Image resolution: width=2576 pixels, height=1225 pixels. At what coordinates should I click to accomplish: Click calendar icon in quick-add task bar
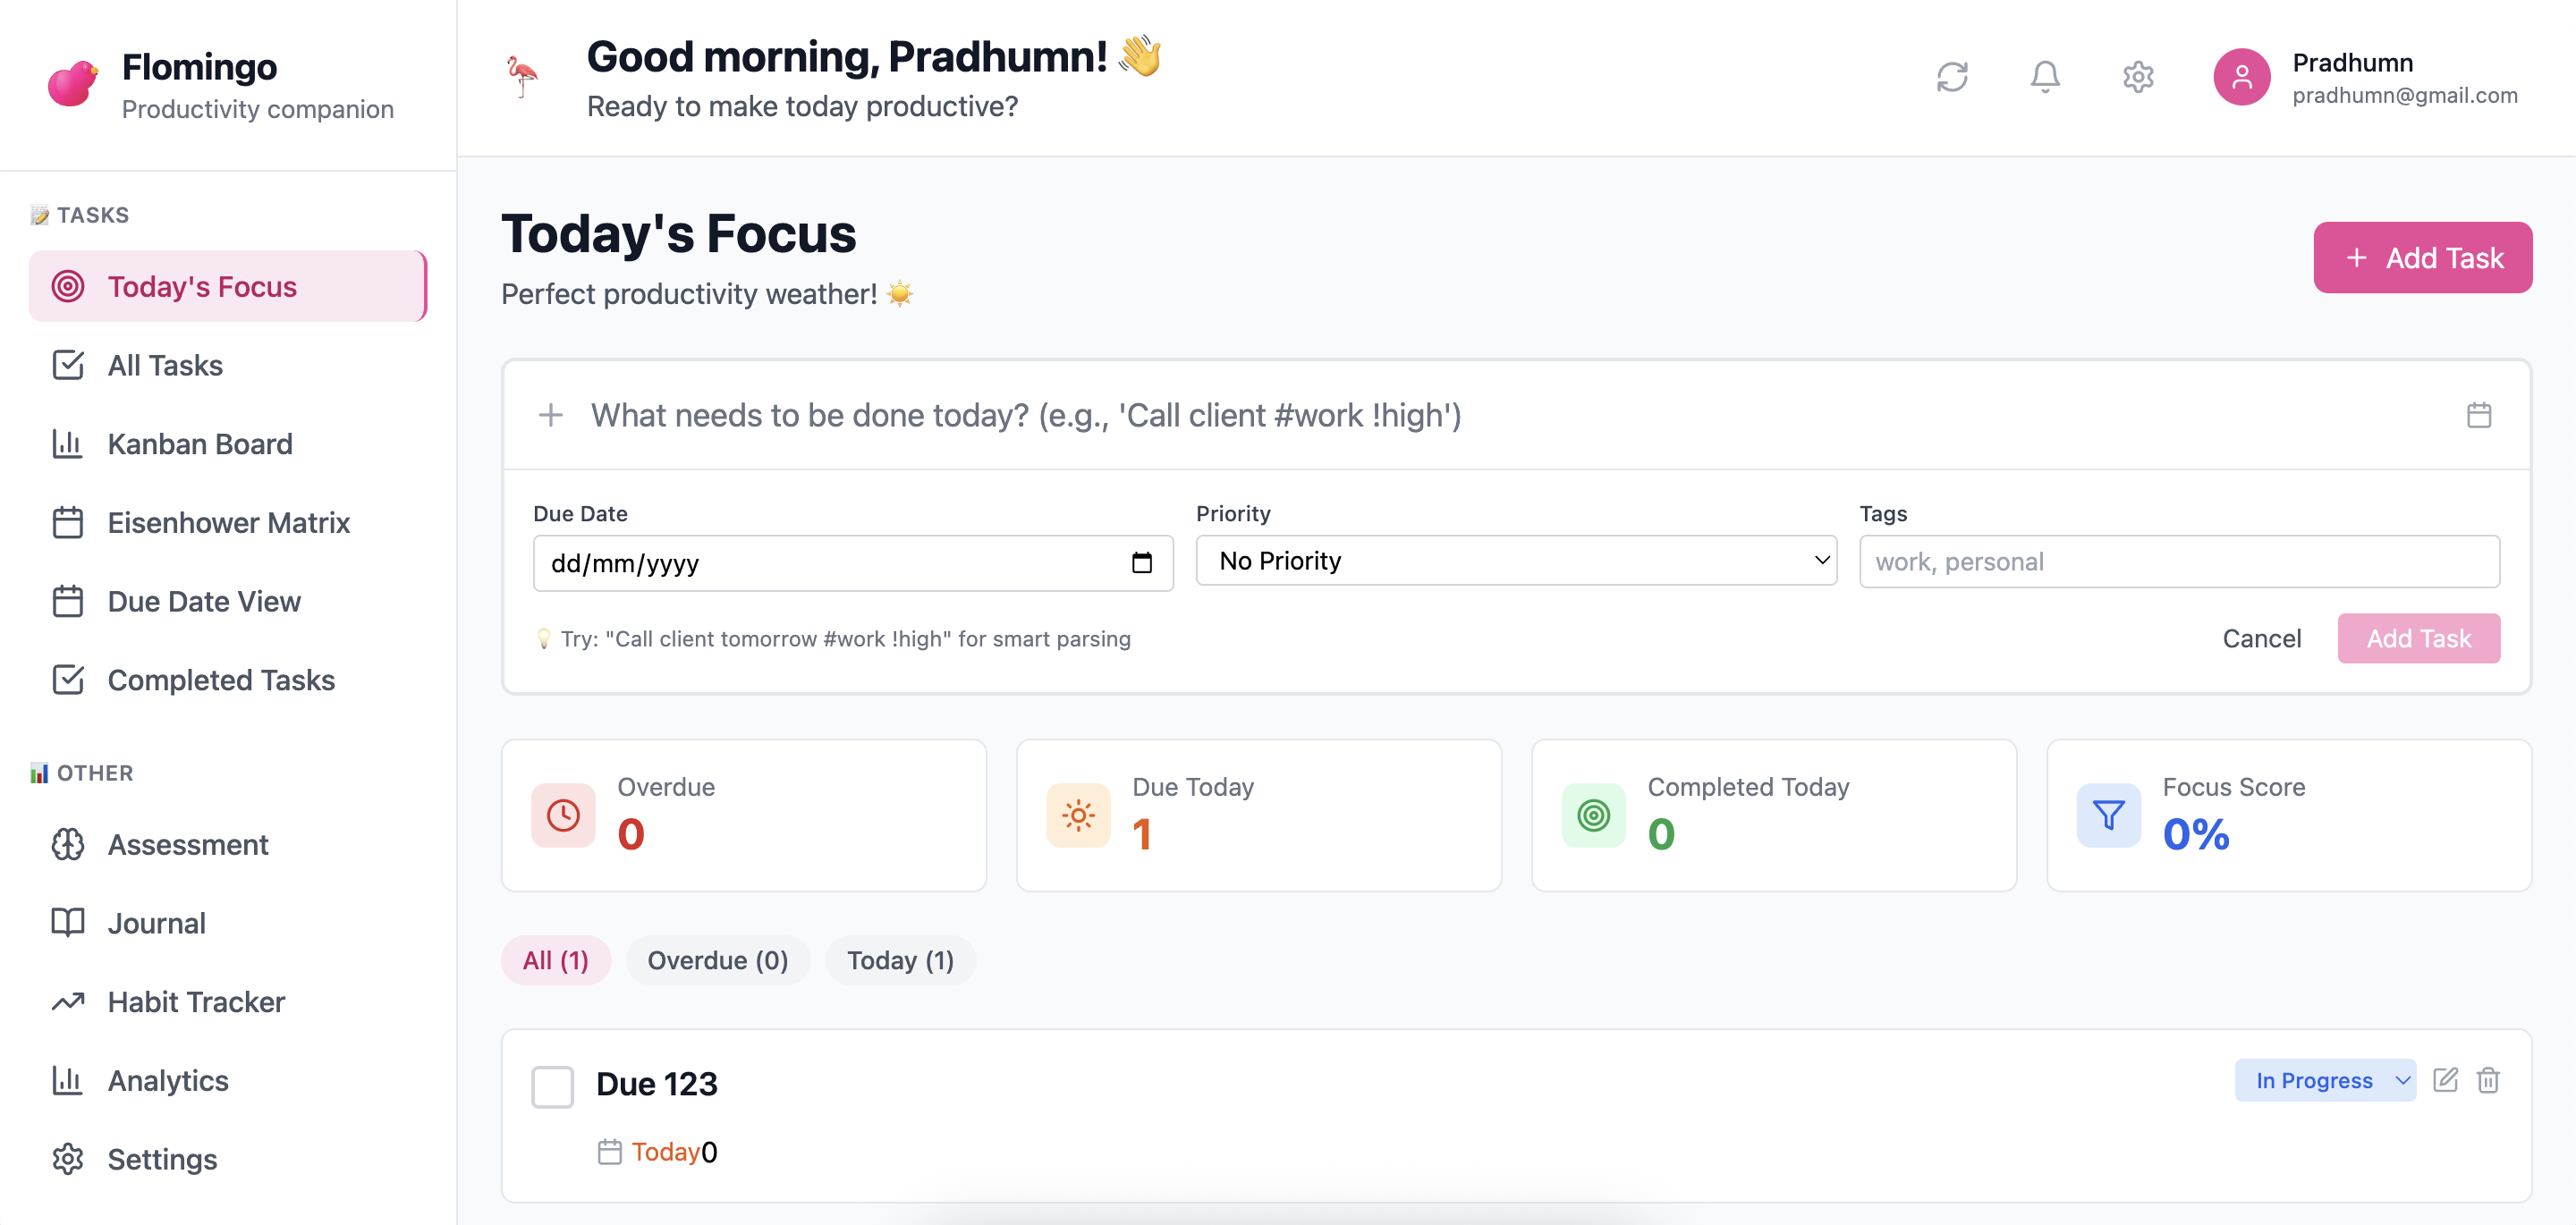[2478, 415]
